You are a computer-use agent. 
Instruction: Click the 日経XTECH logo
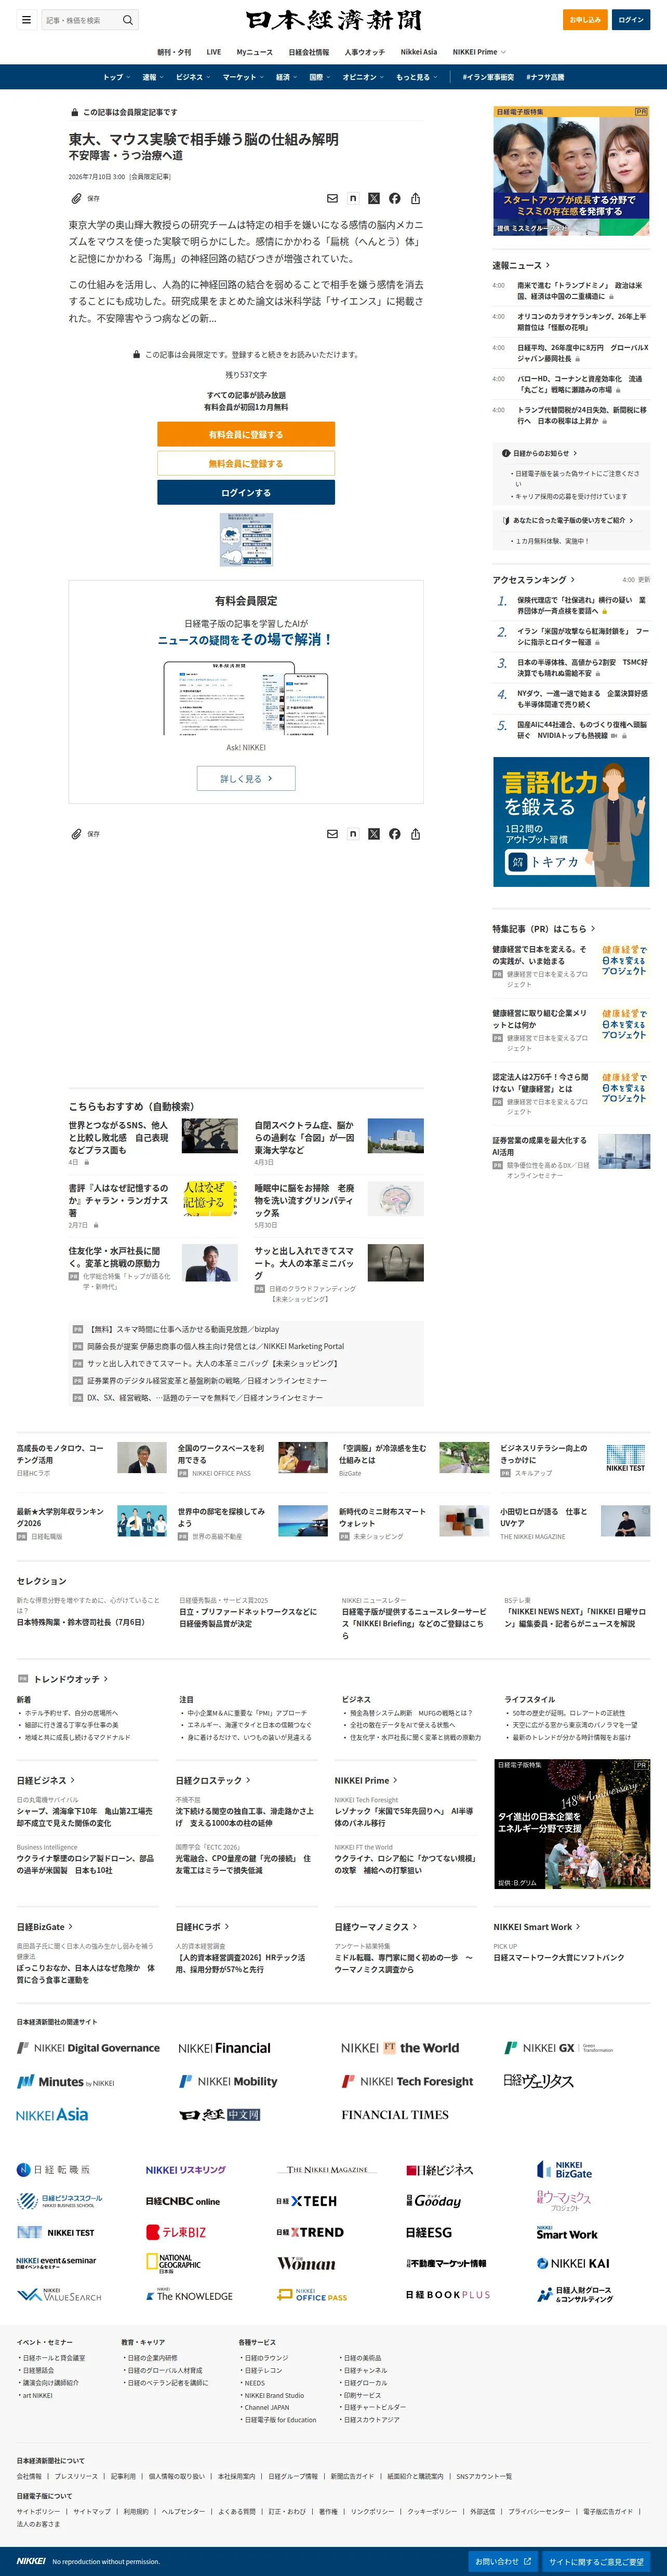point(306,2201)
